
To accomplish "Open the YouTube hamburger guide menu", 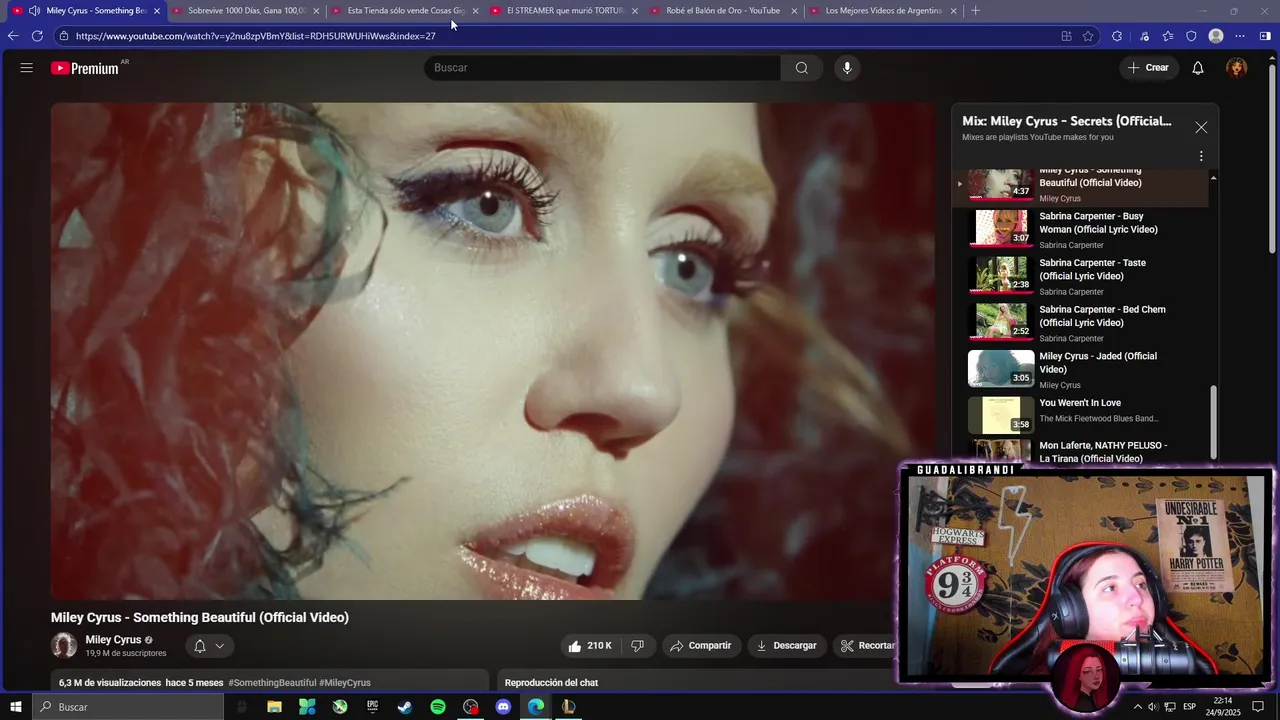I will tap(26, 68).
